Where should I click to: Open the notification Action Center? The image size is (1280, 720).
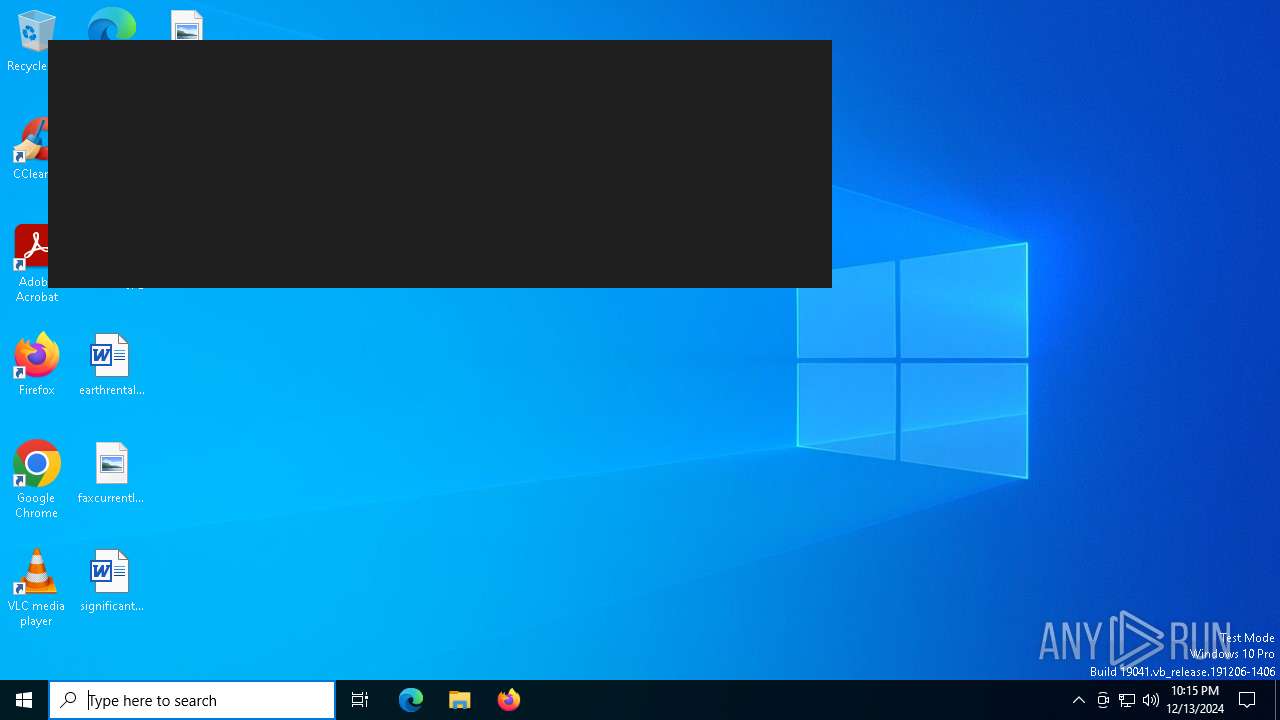[1248, 700]
